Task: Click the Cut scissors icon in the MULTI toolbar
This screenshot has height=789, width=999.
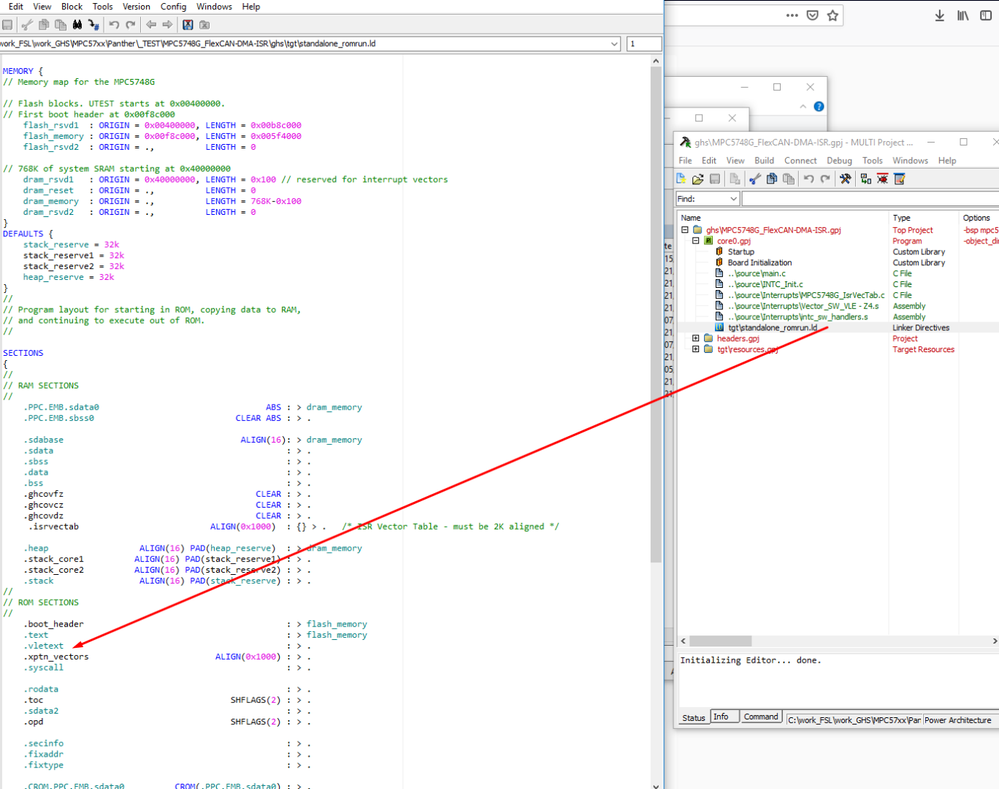Action: (755, 179)
